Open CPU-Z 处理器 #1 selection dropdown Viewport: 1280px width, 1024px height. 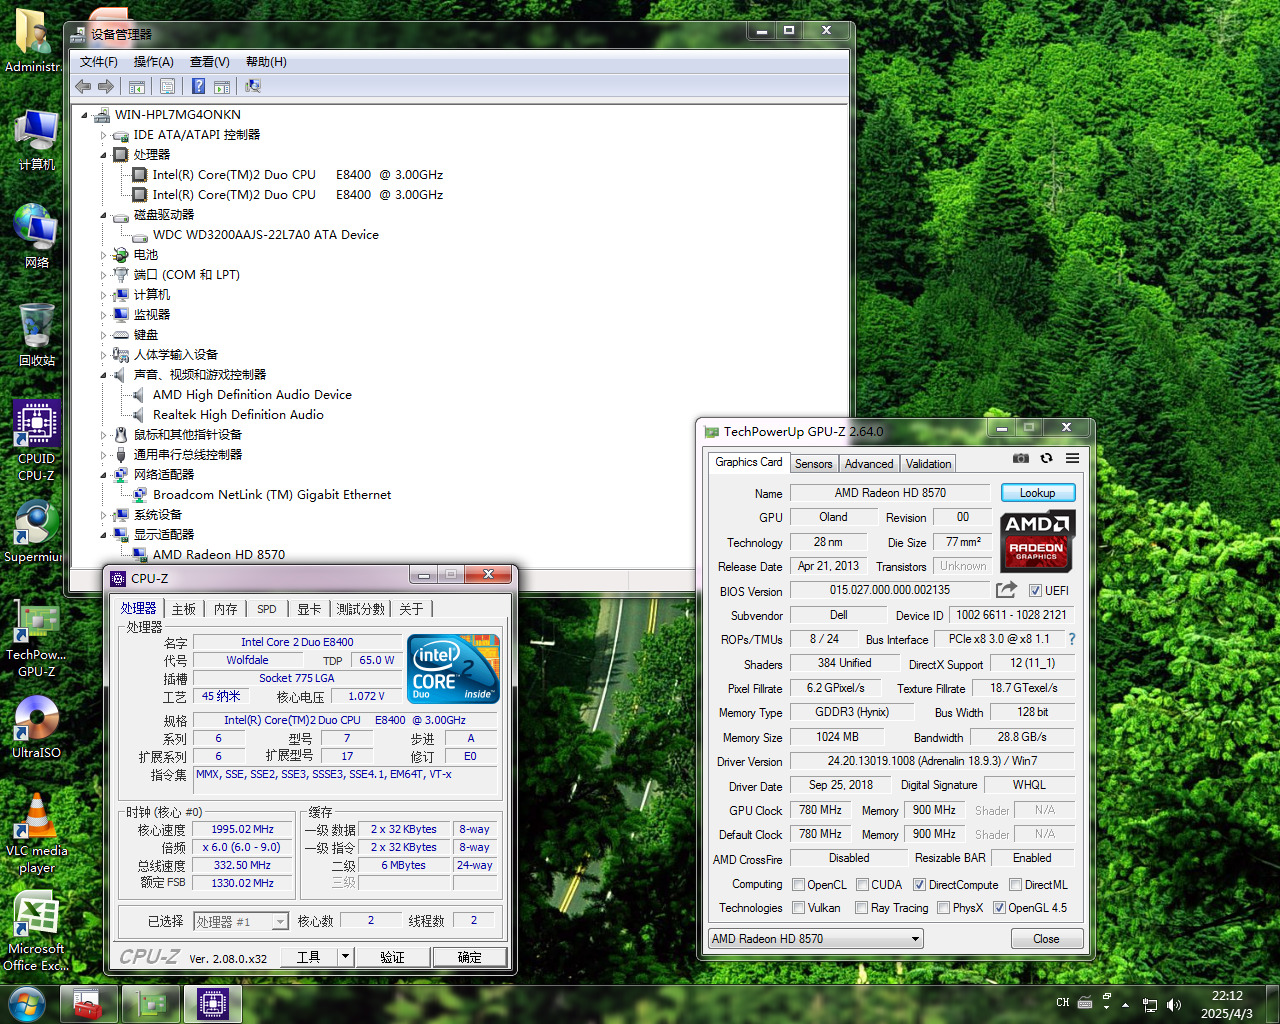(x=241, y=921)
